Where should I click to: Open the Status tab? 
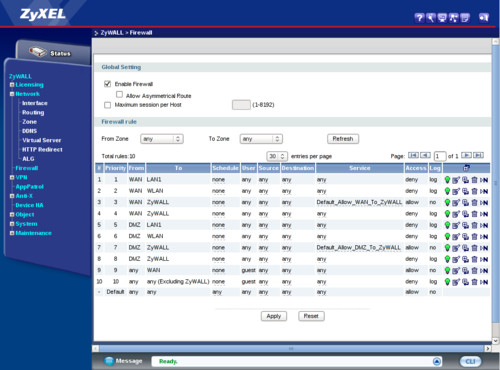click(53, 53)
